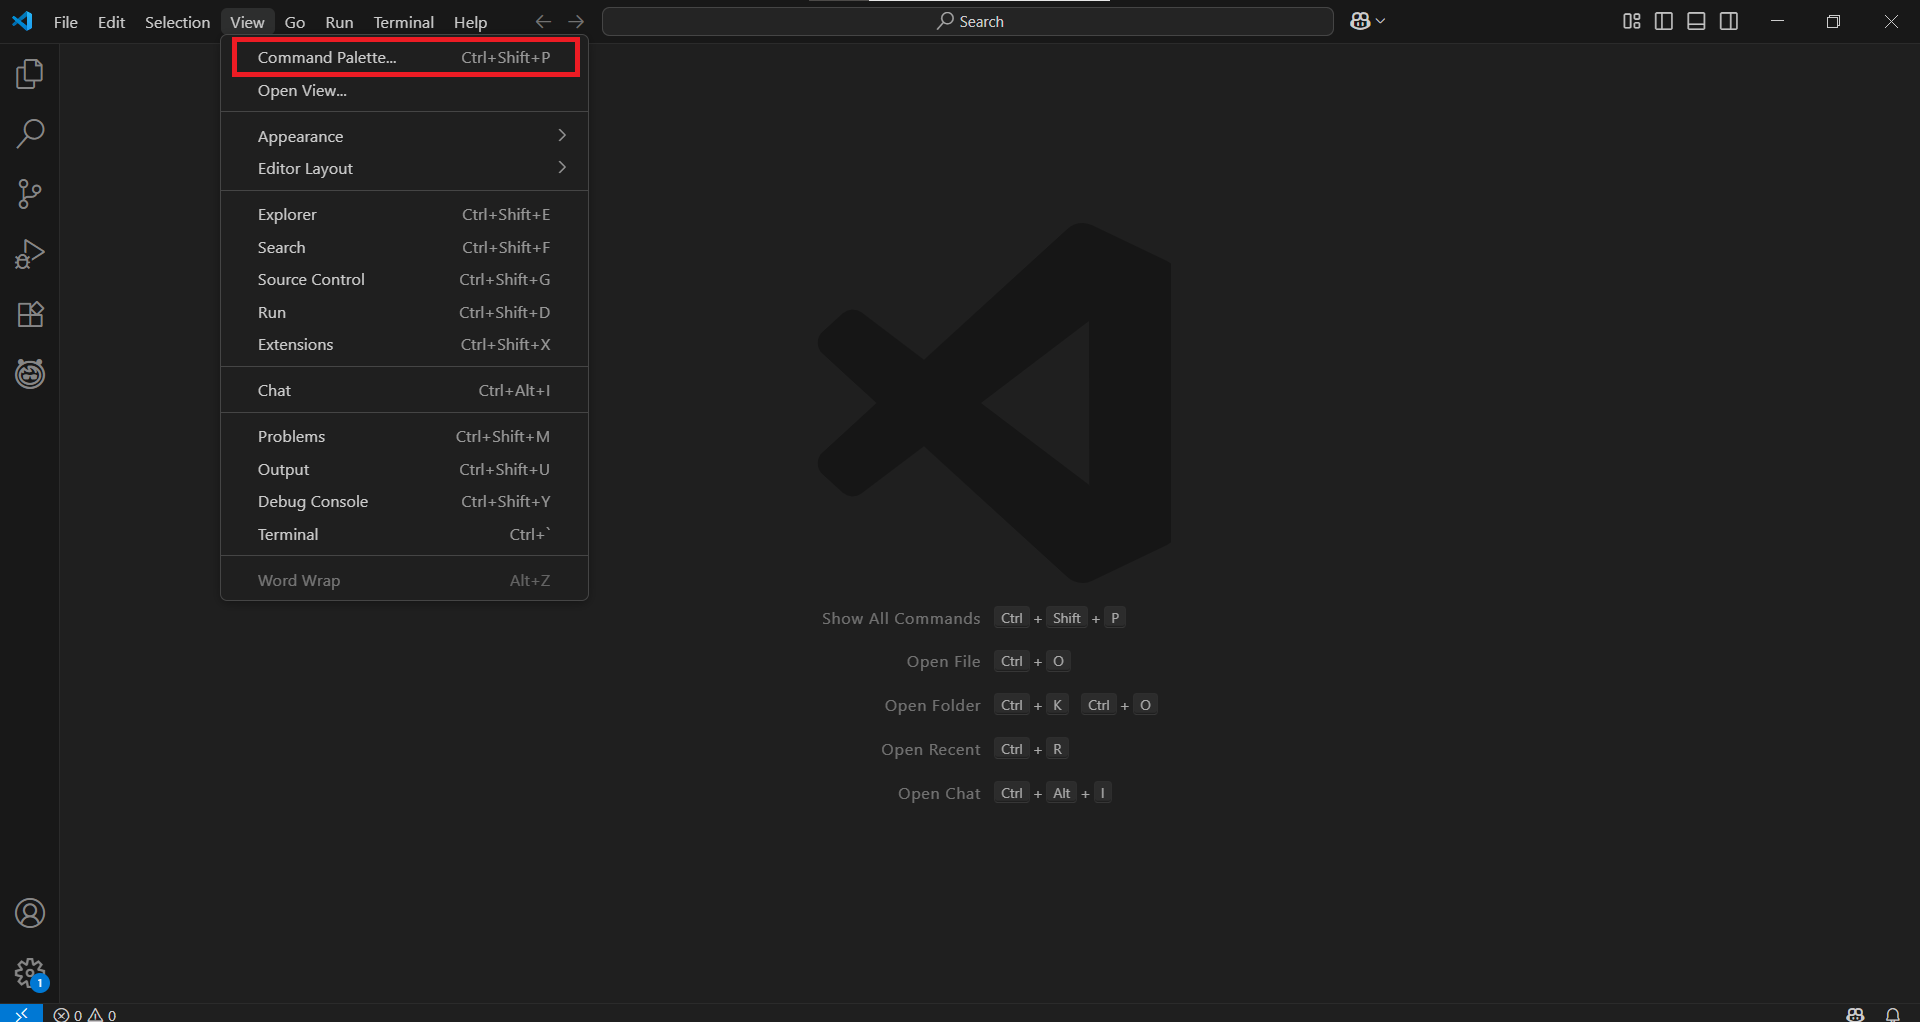Minimize the VS Code window
1920x1022 pixels.
(x=1777, y=21)
